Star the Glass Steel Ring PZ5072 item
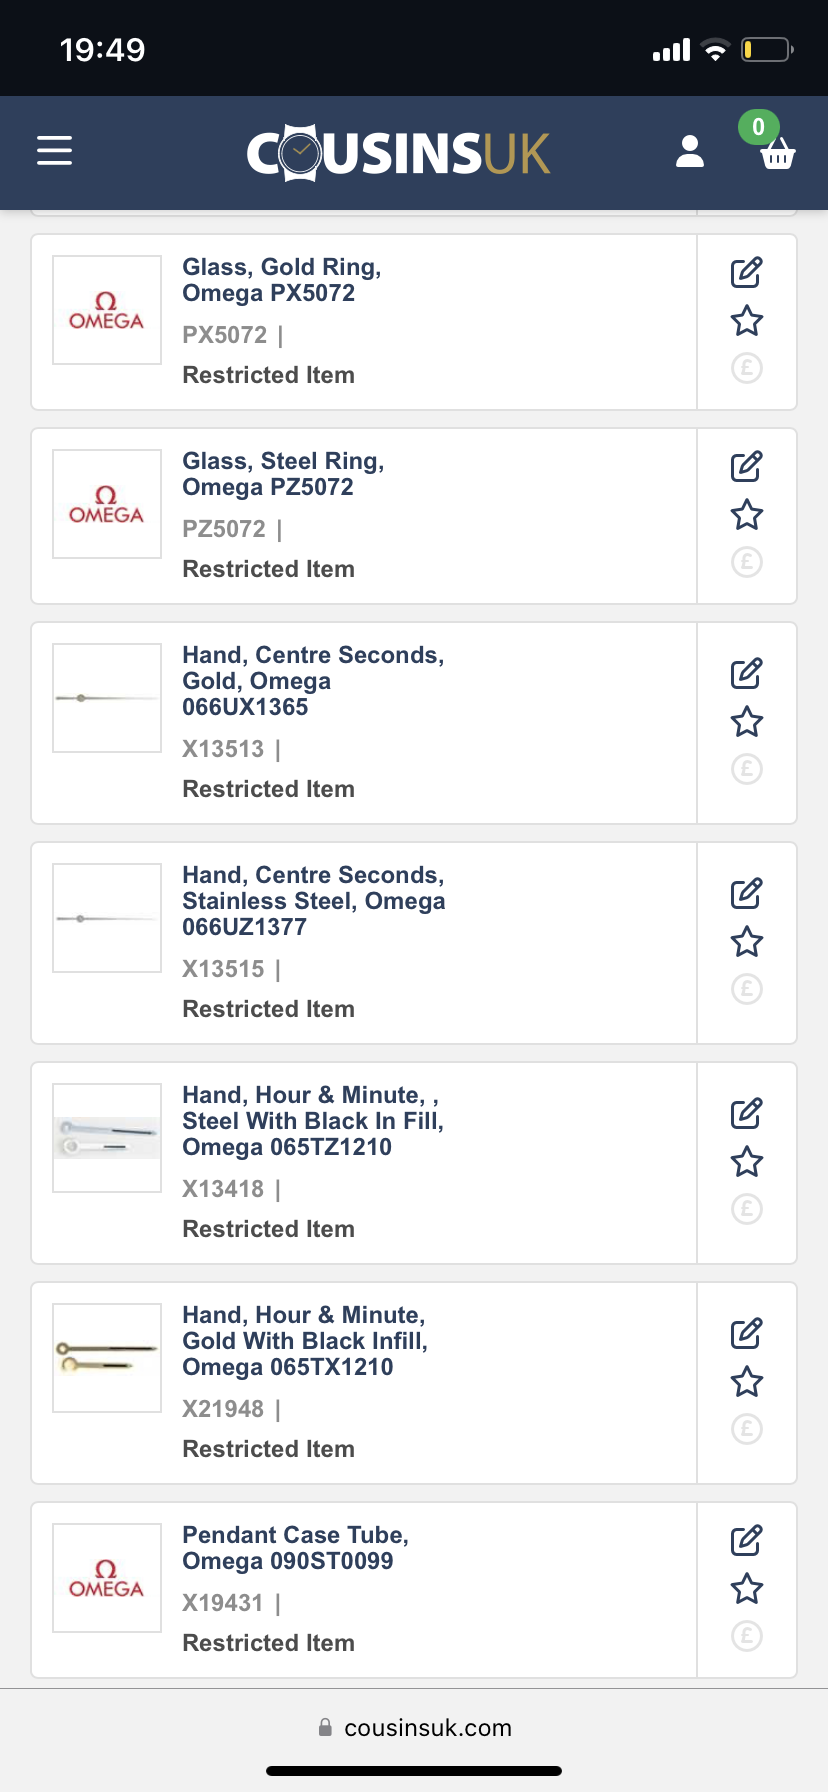Viewport: 828px width, 1792px height. point(746,515)
